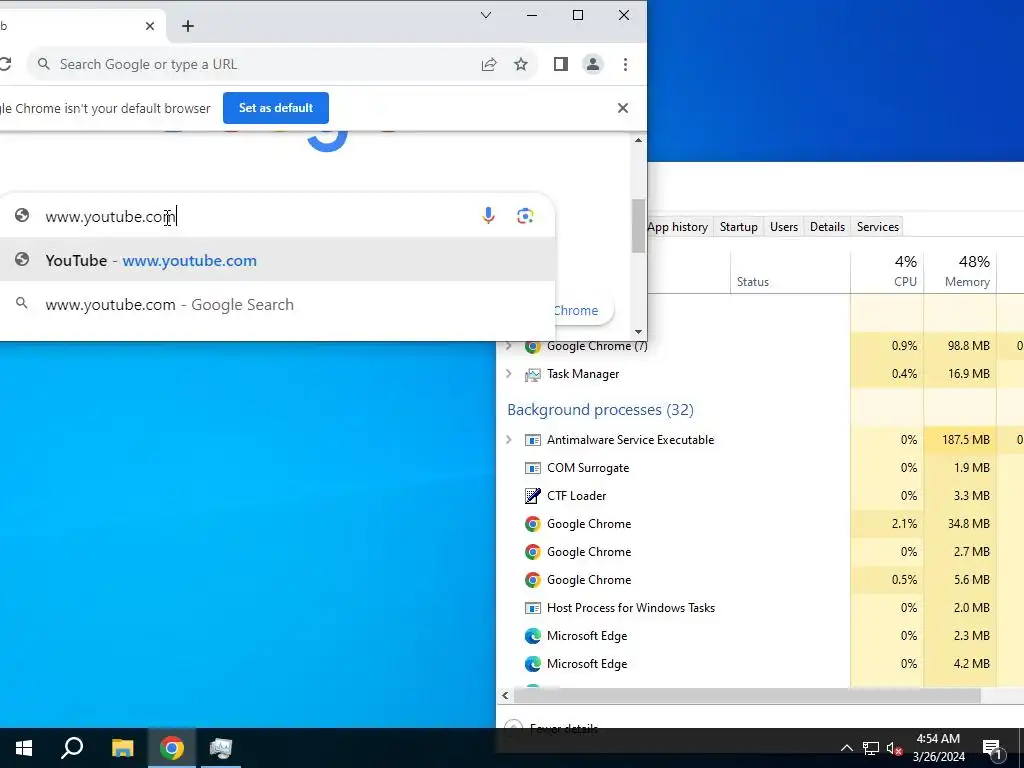Toggle Chrome side panel icon
The height and width of the screenshot is (768, 1024).
pyautogui.click(x=560, y=64)
